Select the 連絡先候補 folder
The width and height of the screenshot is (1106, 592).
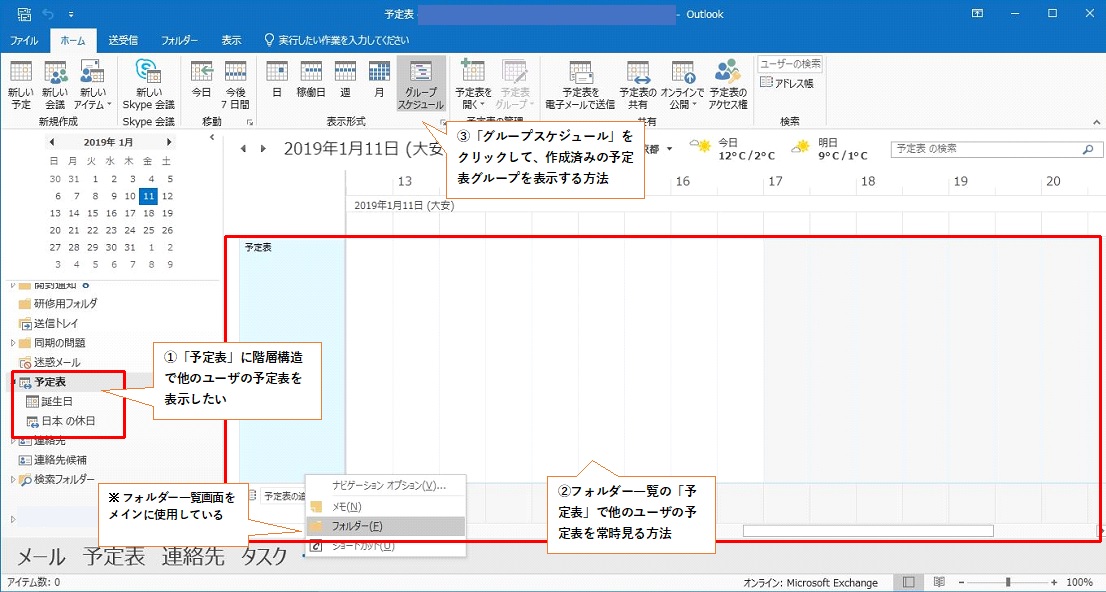(53, 460)
